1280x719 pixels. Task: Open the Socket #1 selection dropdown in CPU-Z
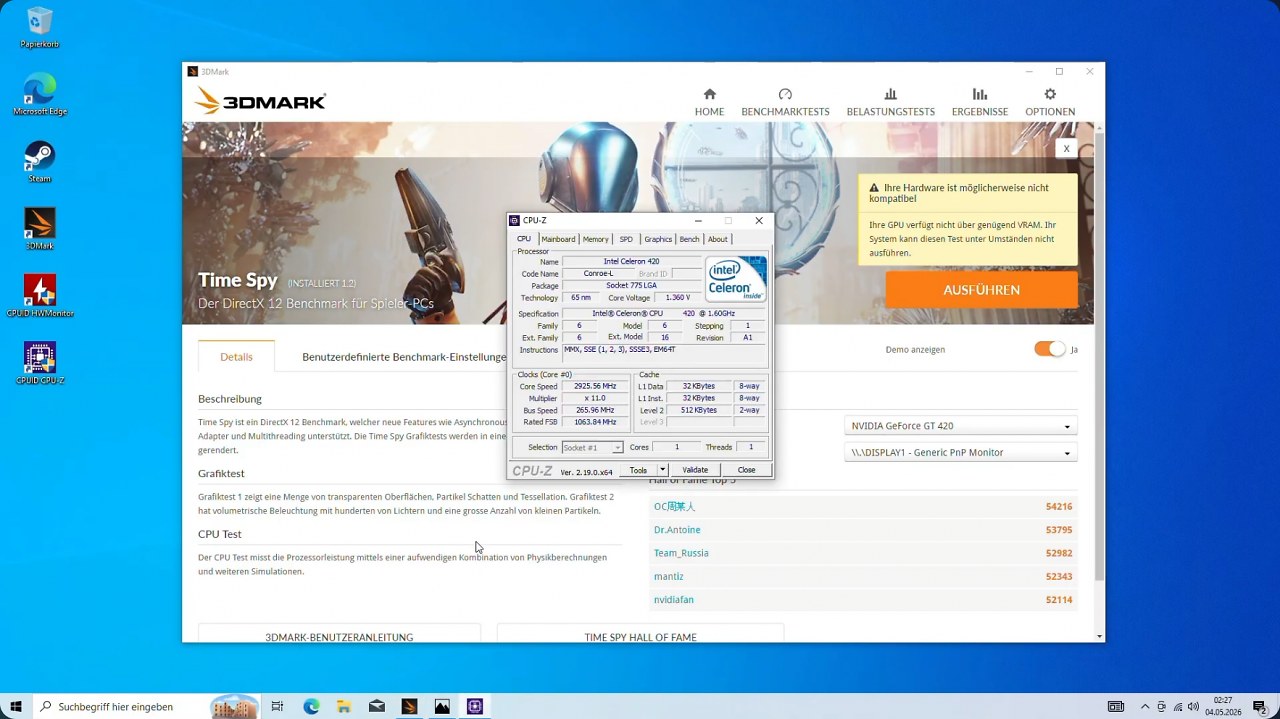[592, 448]
